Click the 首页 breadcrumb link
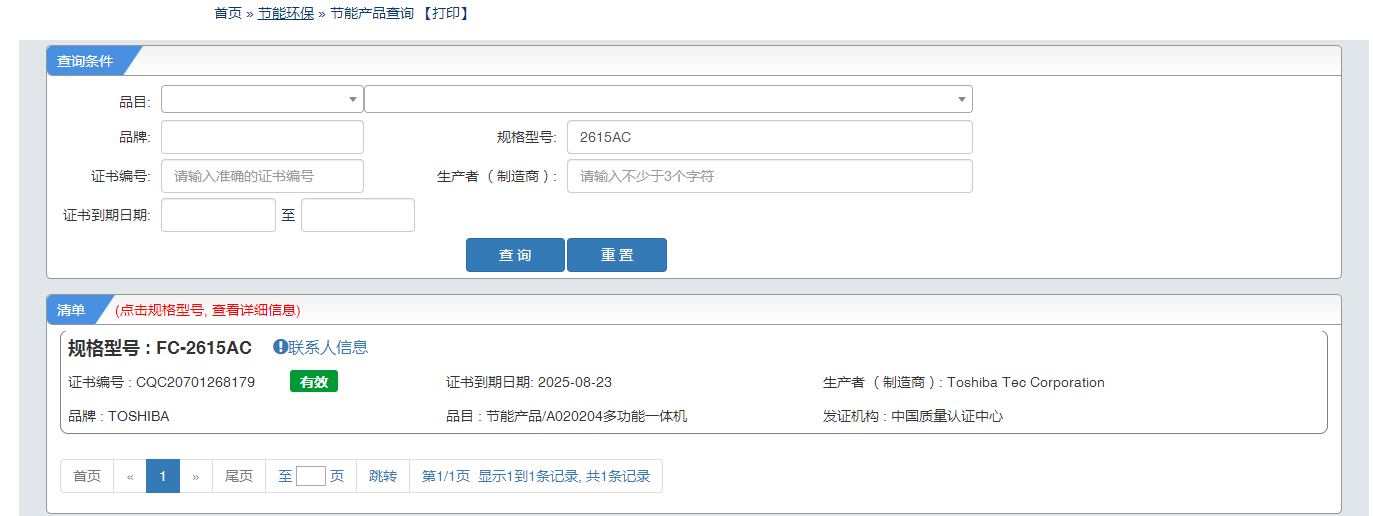The height and width of the screenshot is (516, 1373). (228, 13)
